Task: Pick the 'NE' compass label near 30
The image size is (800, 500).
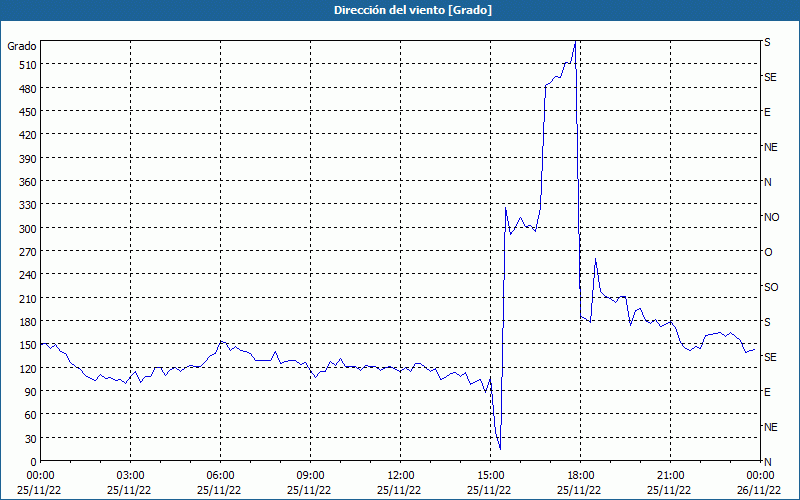Action: click(770, 427)
